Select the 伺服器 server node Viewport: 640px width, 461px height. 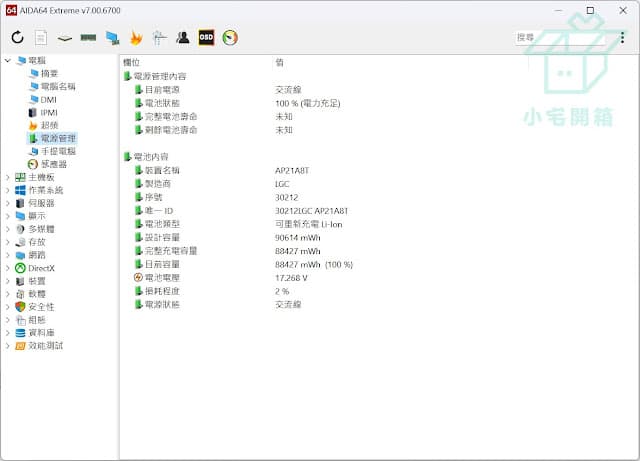coord(41,203)
